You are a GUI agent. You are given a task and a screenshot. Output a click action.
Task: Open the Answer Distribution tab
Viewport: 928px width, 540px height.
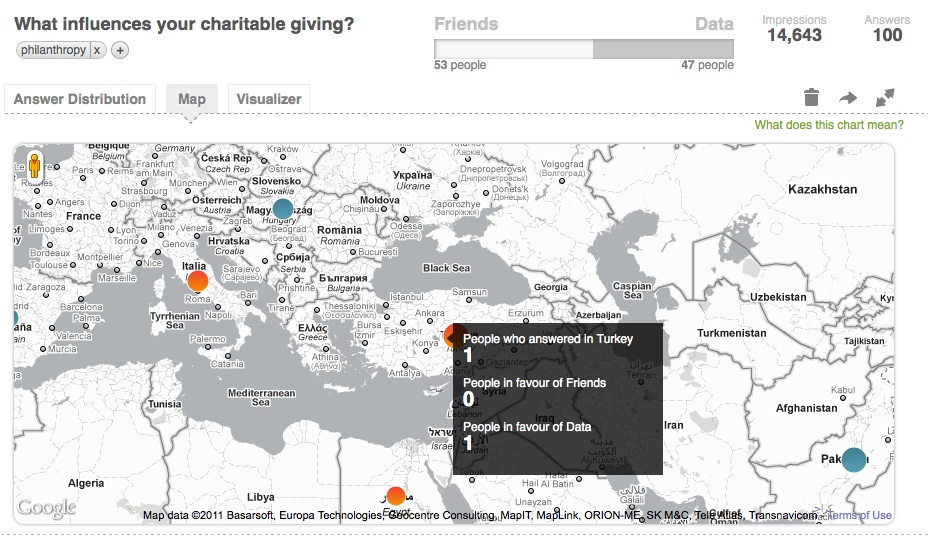coord(80,99)
